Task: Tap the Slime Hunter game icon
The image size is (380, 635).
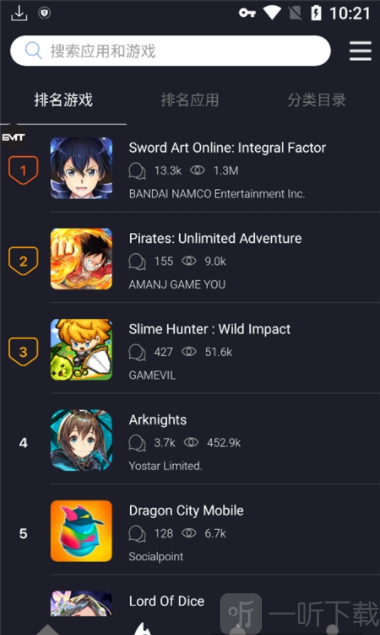Action: coord(81,349)
